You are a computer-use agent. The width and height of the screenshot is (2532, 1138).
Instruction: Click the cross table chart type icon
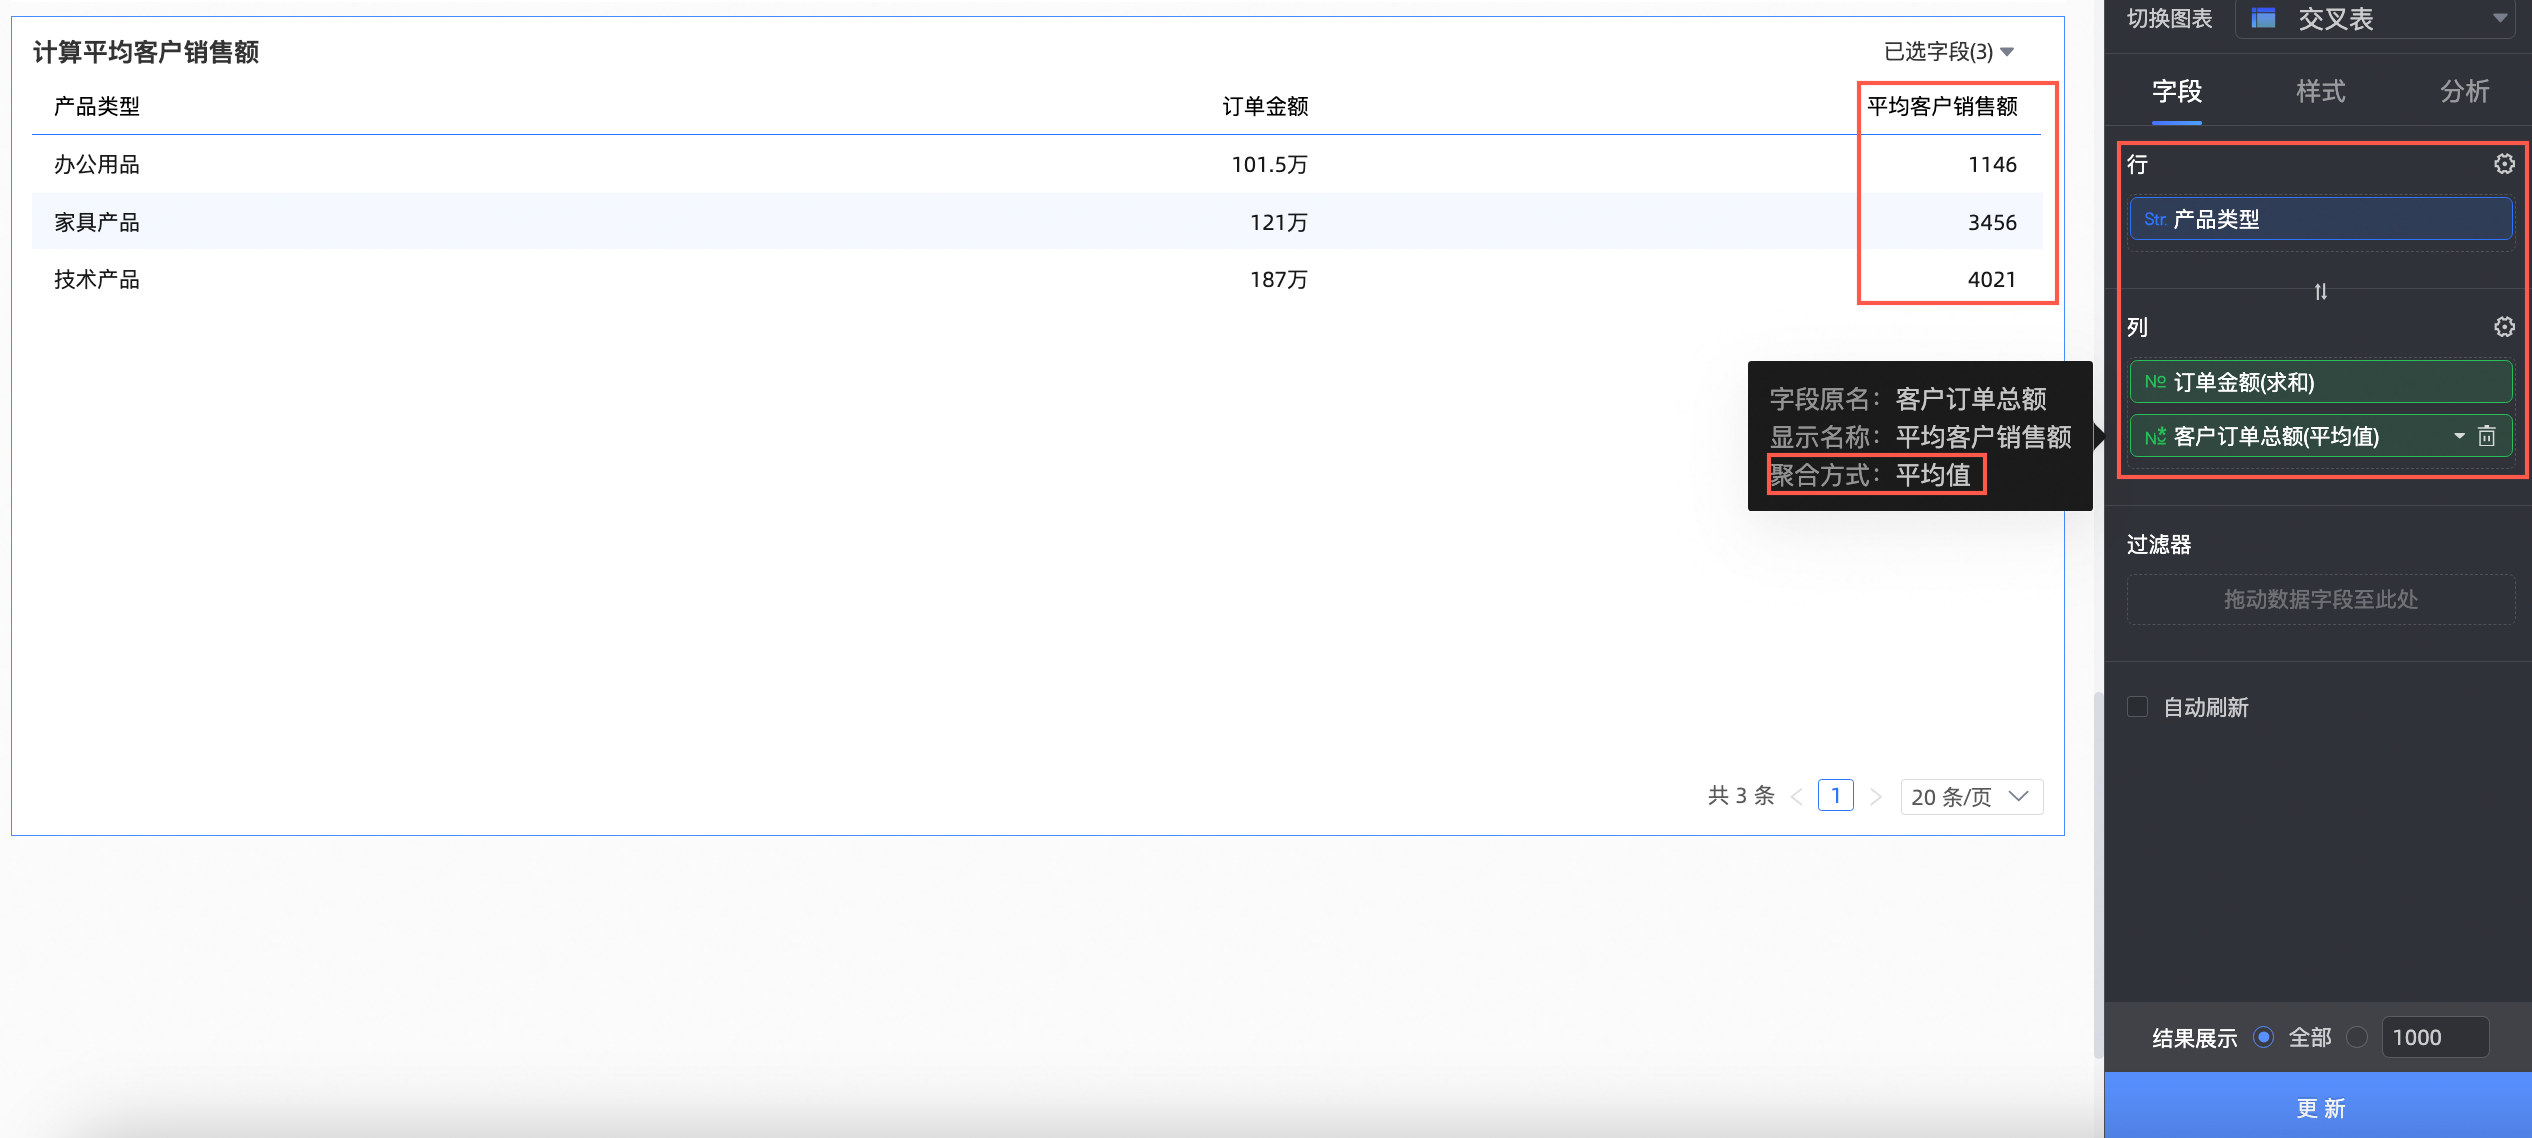pos(2263,18)
